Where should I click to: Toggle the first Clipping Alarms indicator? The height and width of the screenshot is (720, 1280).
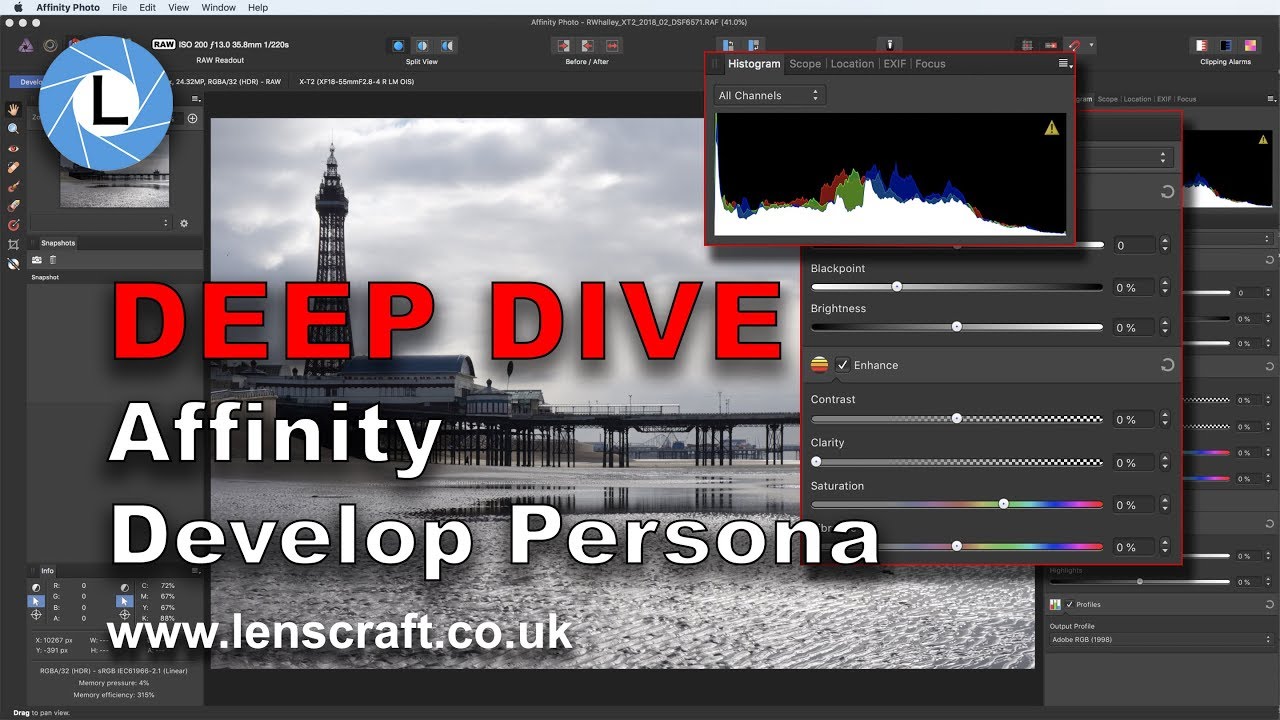[1202, 45]
